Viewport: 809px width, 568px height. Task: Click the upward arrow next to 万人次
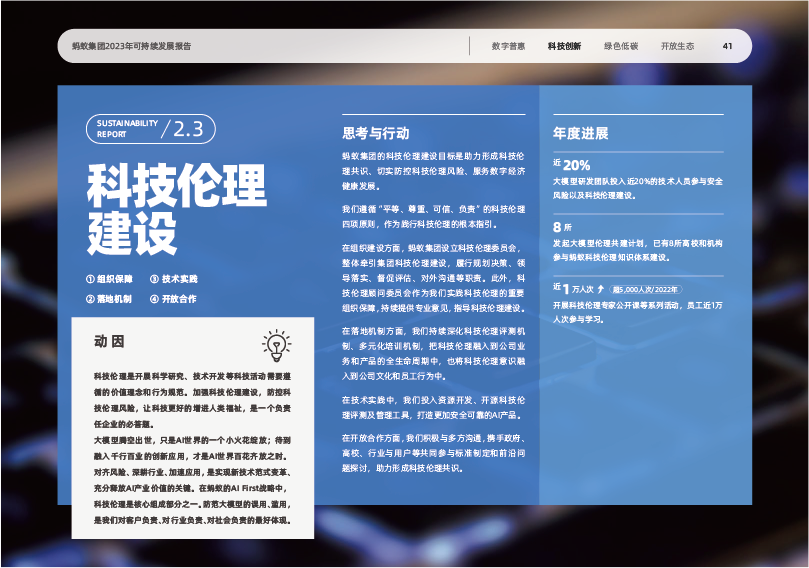(x=601, y=289)
